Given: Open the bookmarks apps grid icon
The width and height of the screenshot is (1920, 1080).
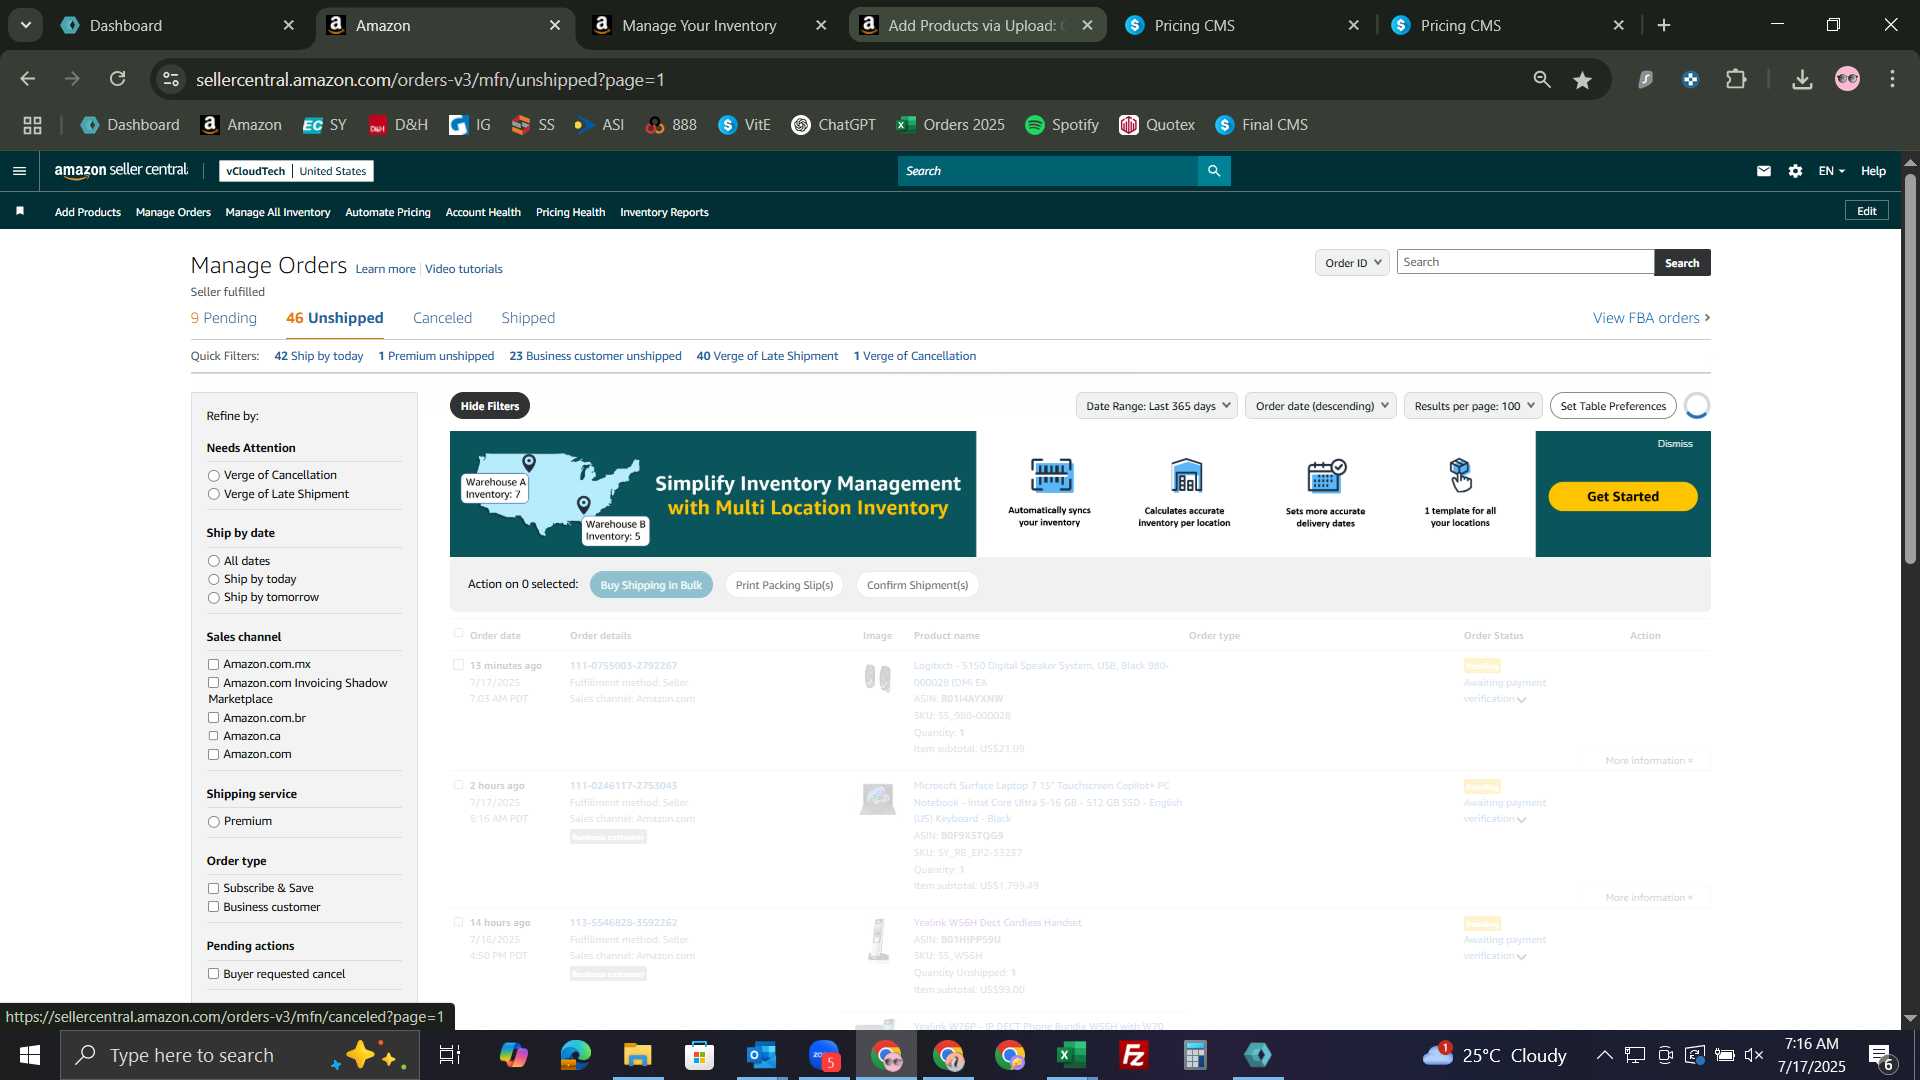Looking at the screenshot, I should click(x=33, y=125).
